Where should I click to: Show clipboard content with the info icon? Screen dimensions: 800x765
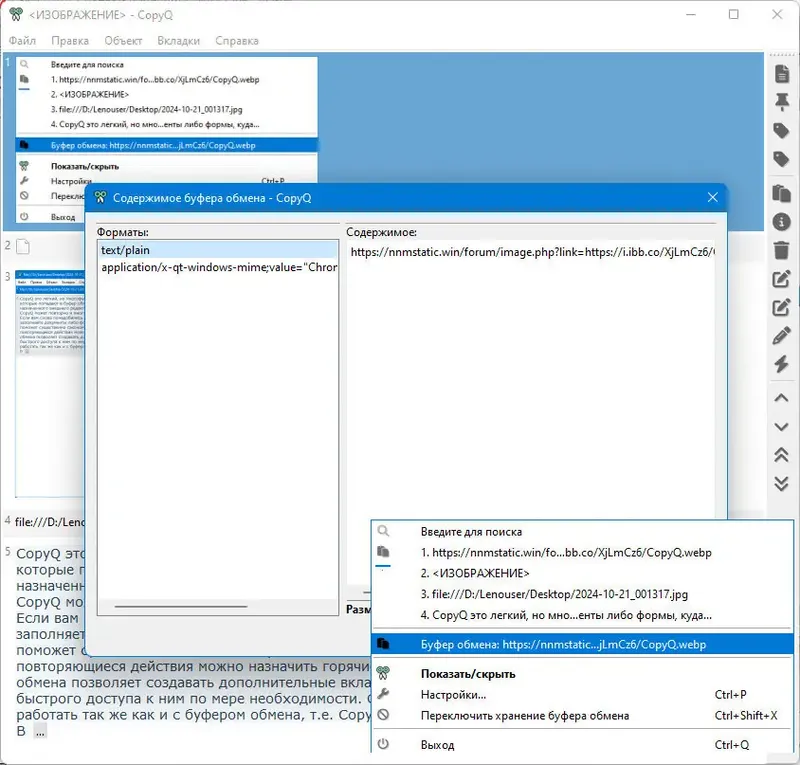(782, 222)
